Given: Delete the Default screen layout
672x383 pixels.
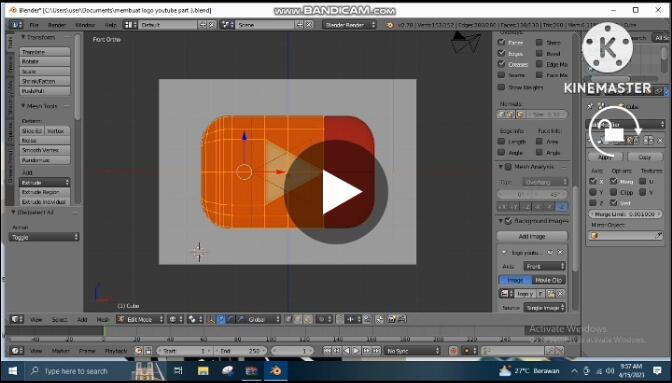Looking at the screenshot, I should coord(212,25).
